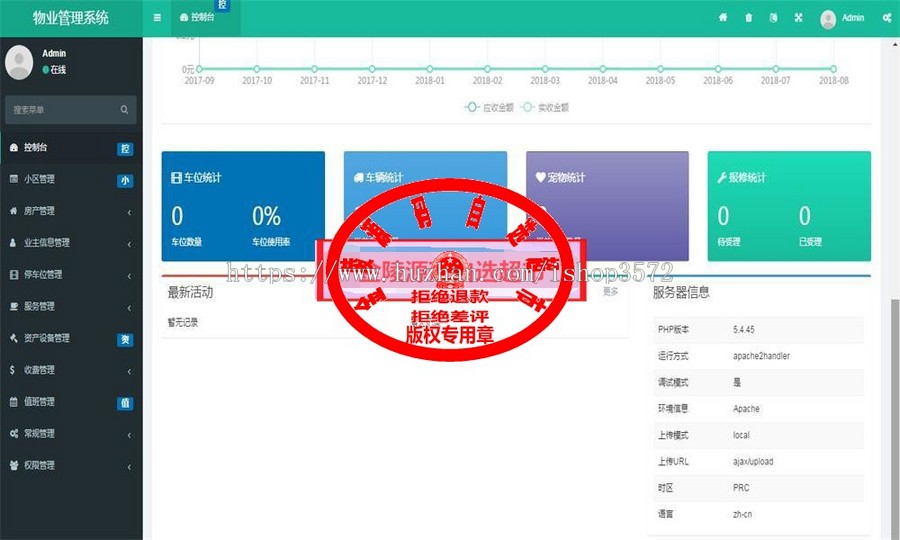Open the 车辆统计 card heading
This screenshot has height=540, width=900.
click(378, 178)
